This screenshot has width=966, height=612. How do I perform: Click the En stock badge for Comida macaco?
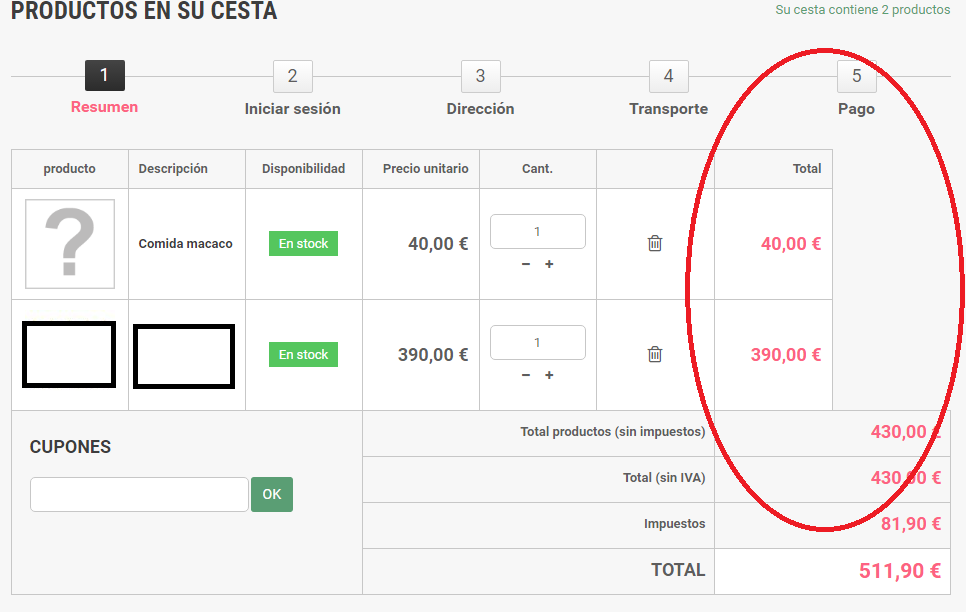click(x=303, y=244)
